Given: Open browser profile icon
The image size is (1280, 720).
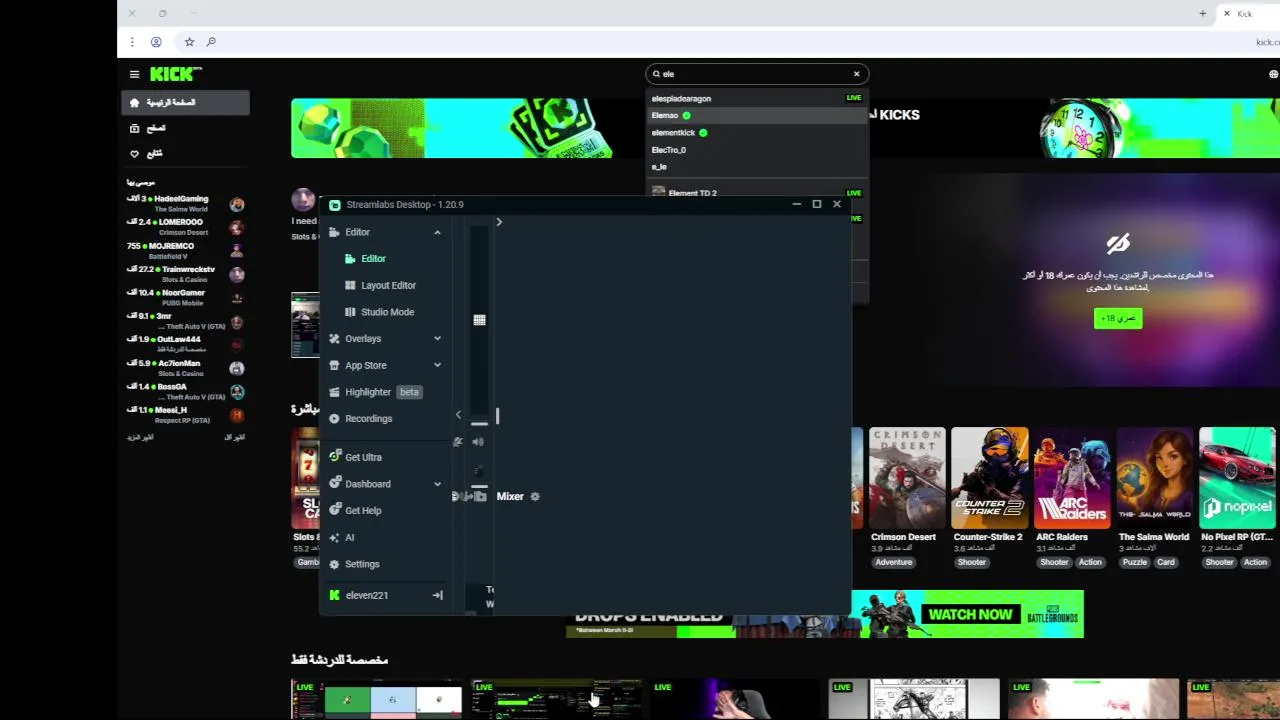Looking at the screenshot, I should 156,42.
